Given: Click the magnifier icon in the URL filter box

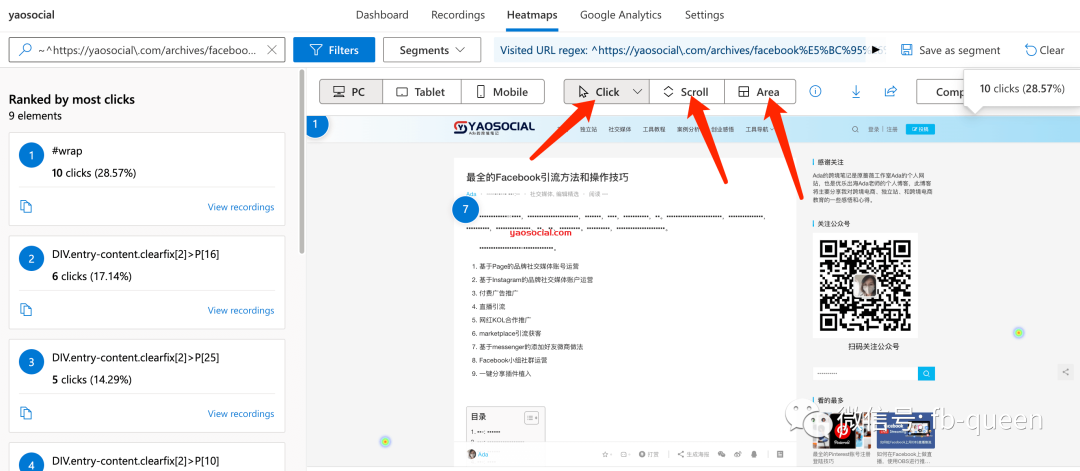Looking at the screenshot, I should 25,50.
